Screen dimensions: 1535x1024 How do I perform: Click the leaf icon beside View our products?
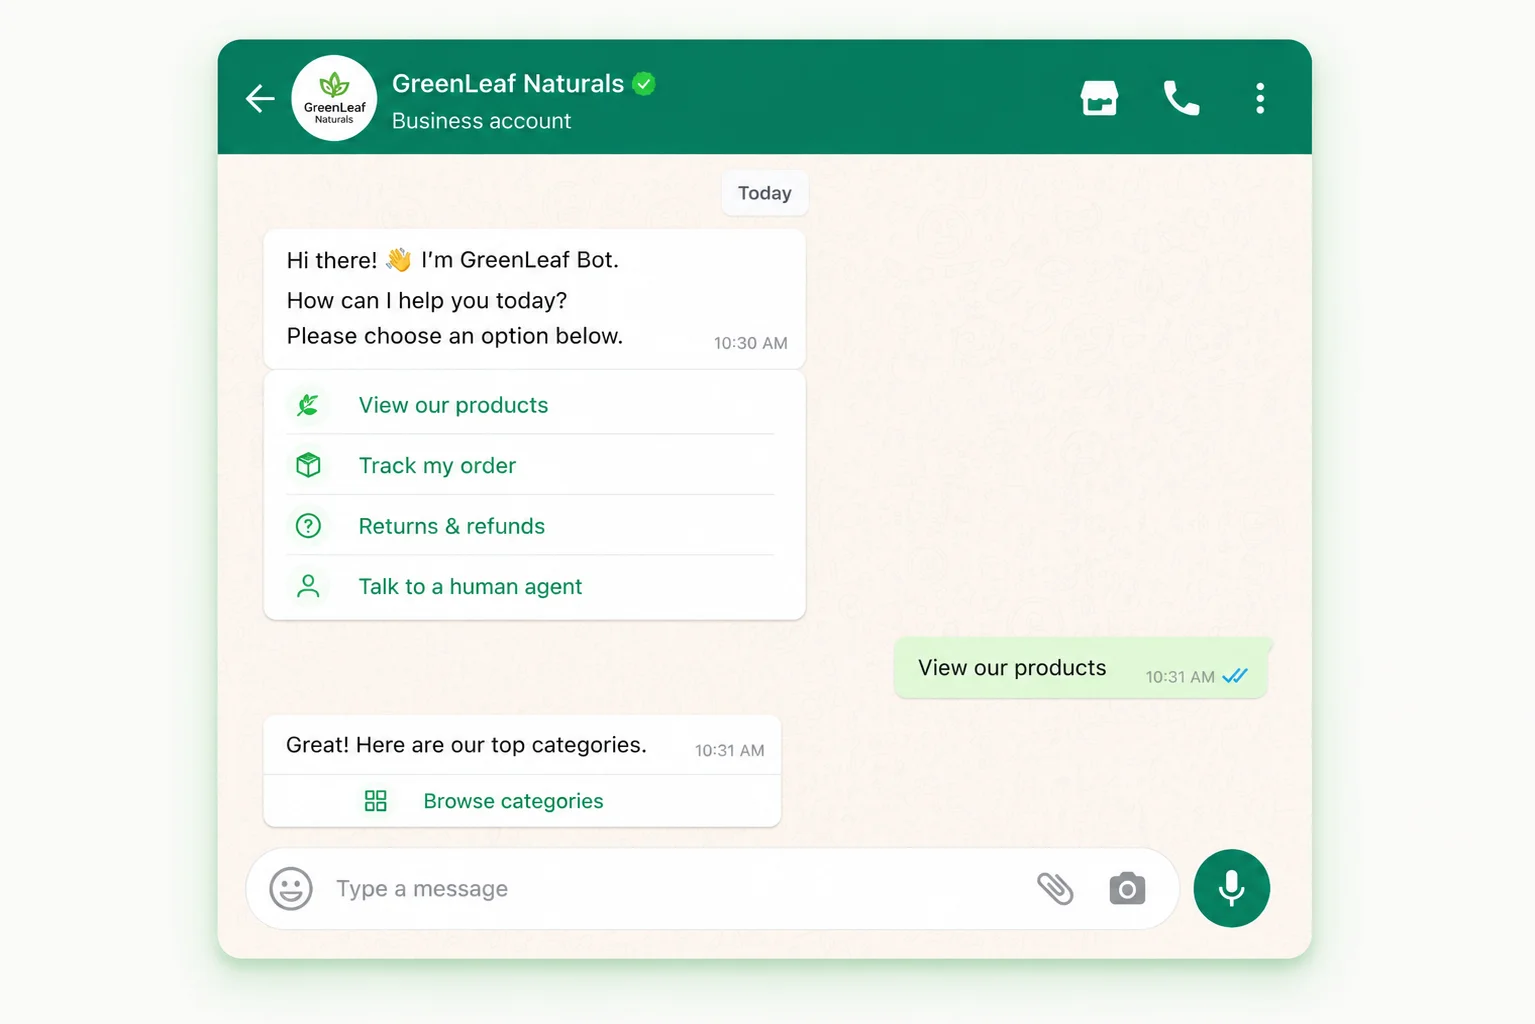tap(308, 405)
